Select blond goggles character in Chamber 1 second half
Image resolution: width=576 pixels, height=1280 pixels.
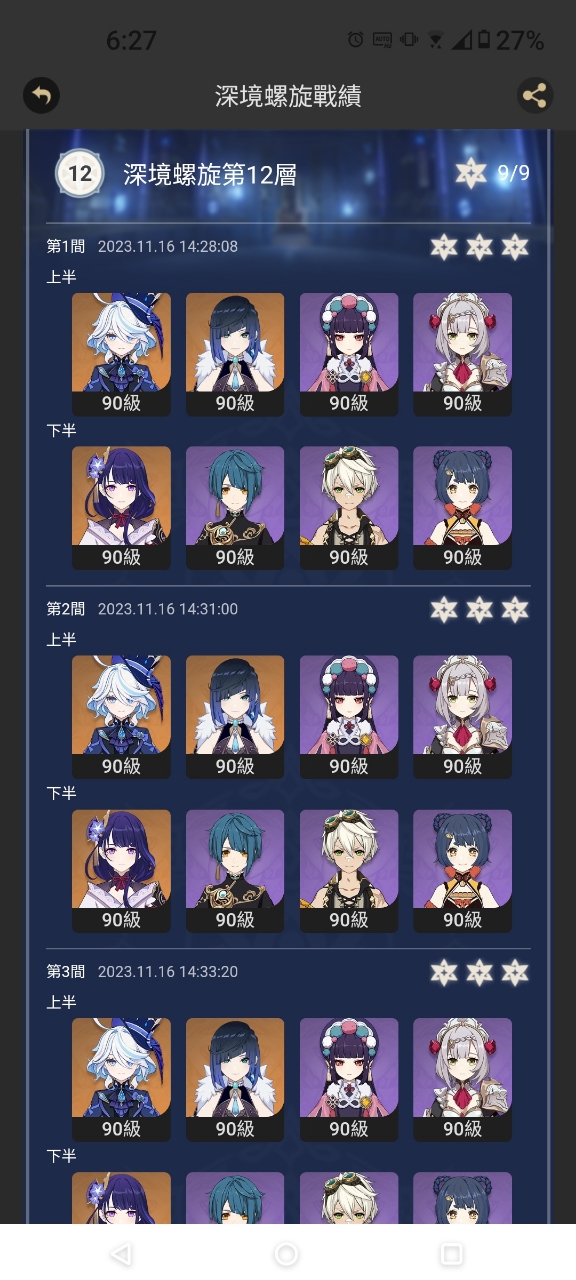tap(349, 508)
